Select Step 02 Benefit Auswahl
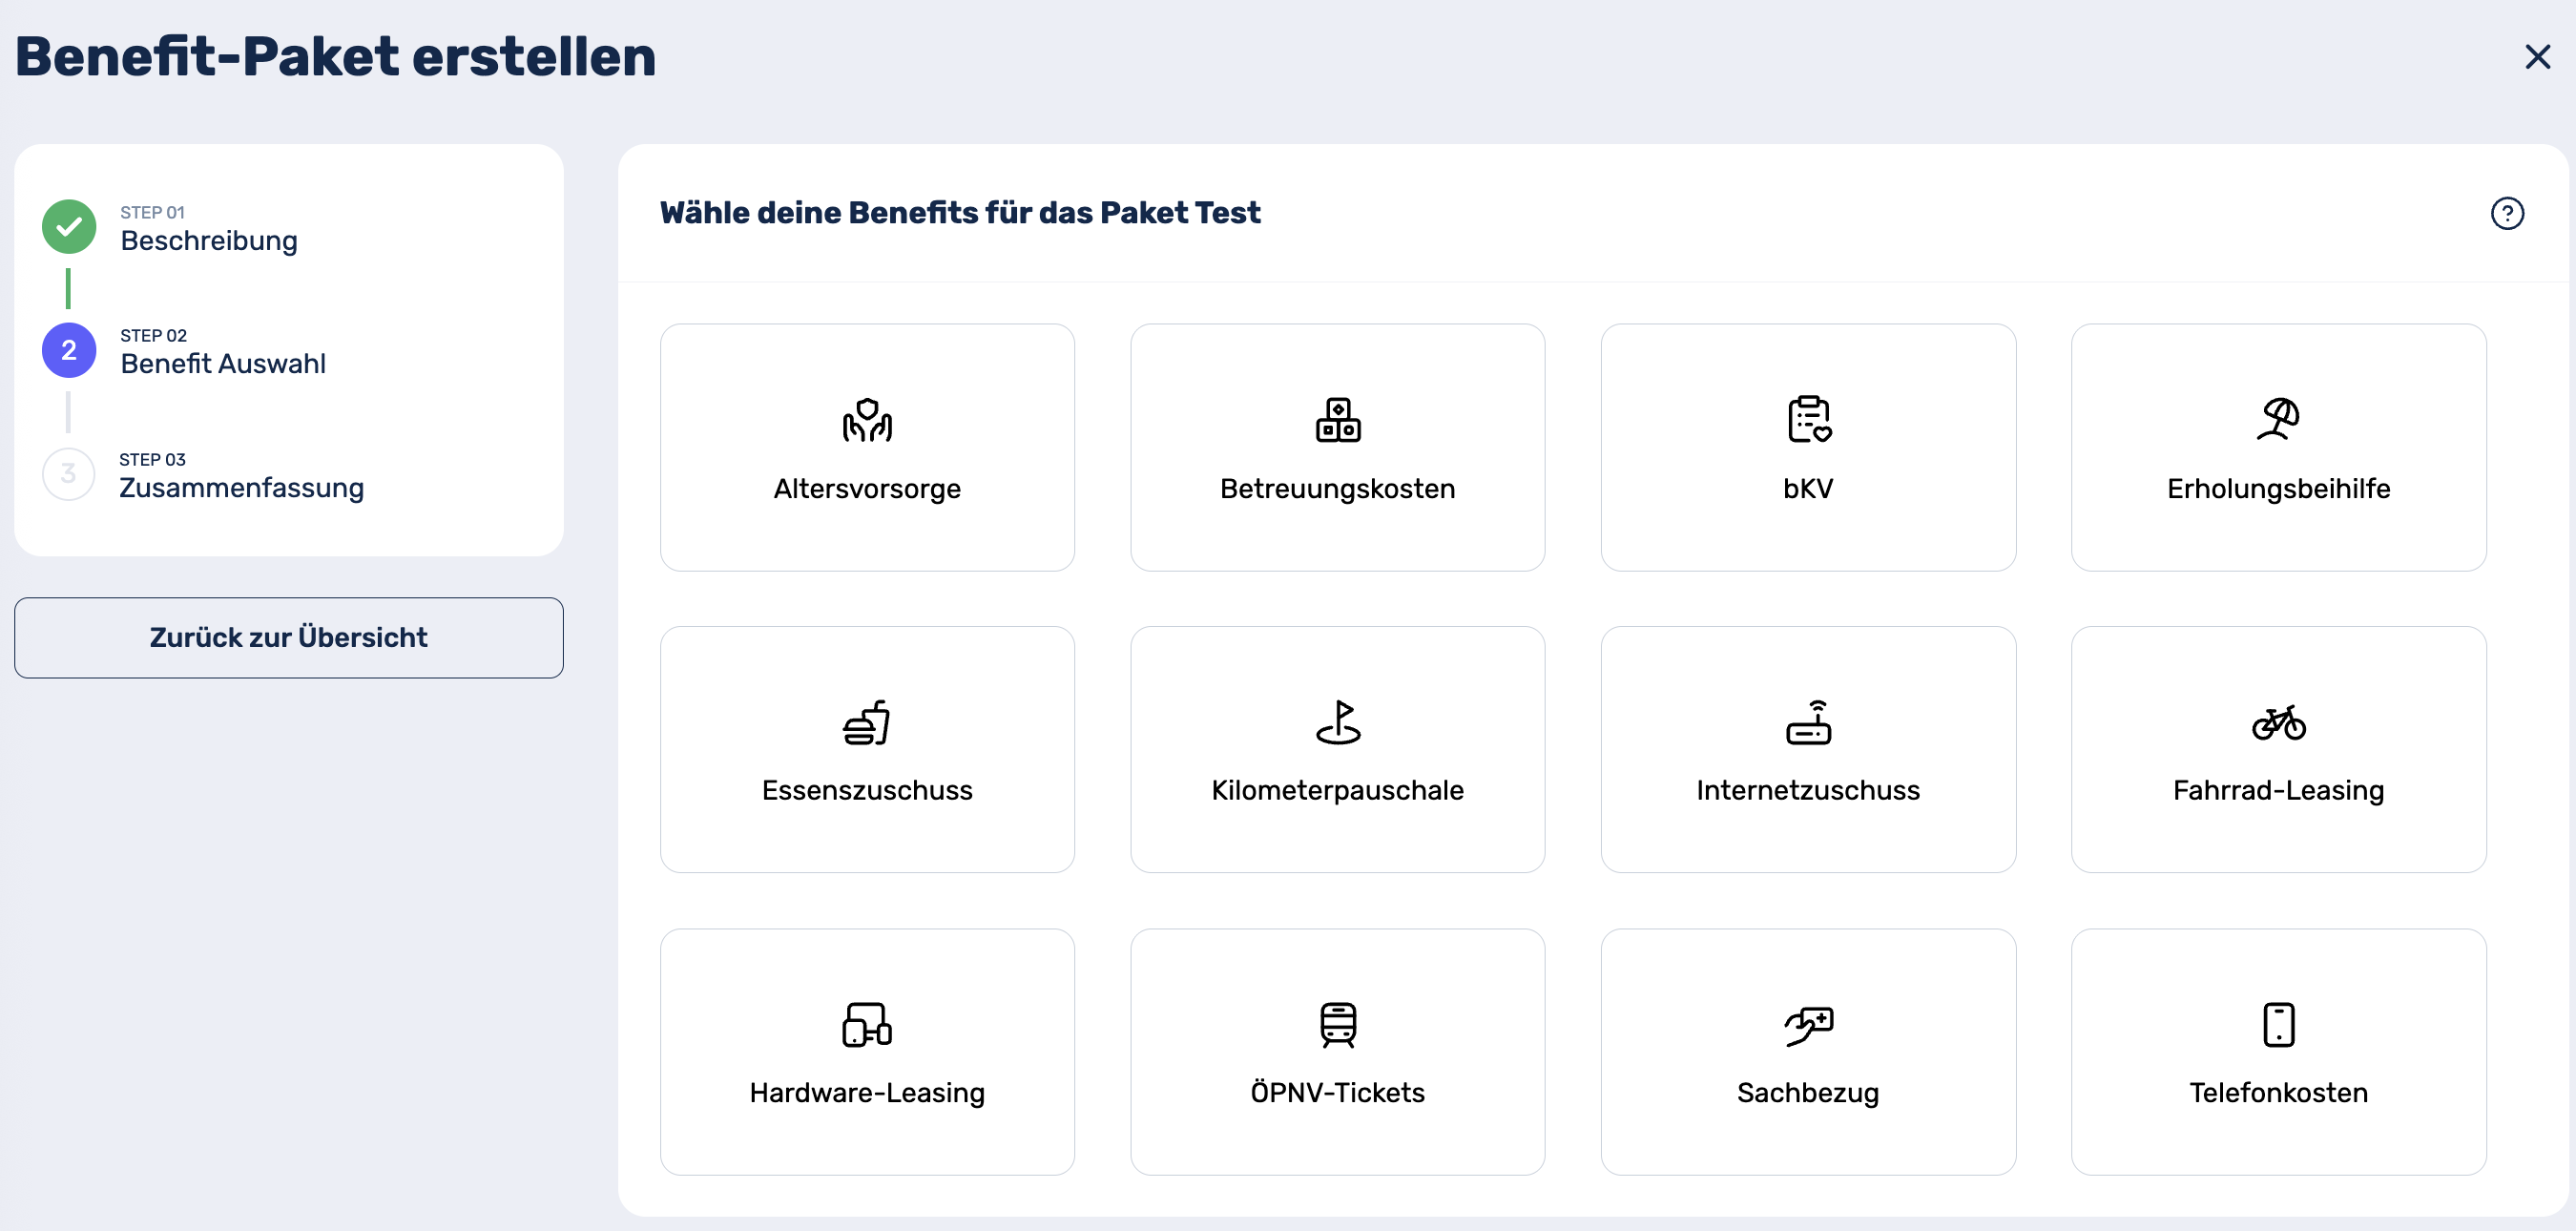 pyautogui.click(x=222, y=363)
